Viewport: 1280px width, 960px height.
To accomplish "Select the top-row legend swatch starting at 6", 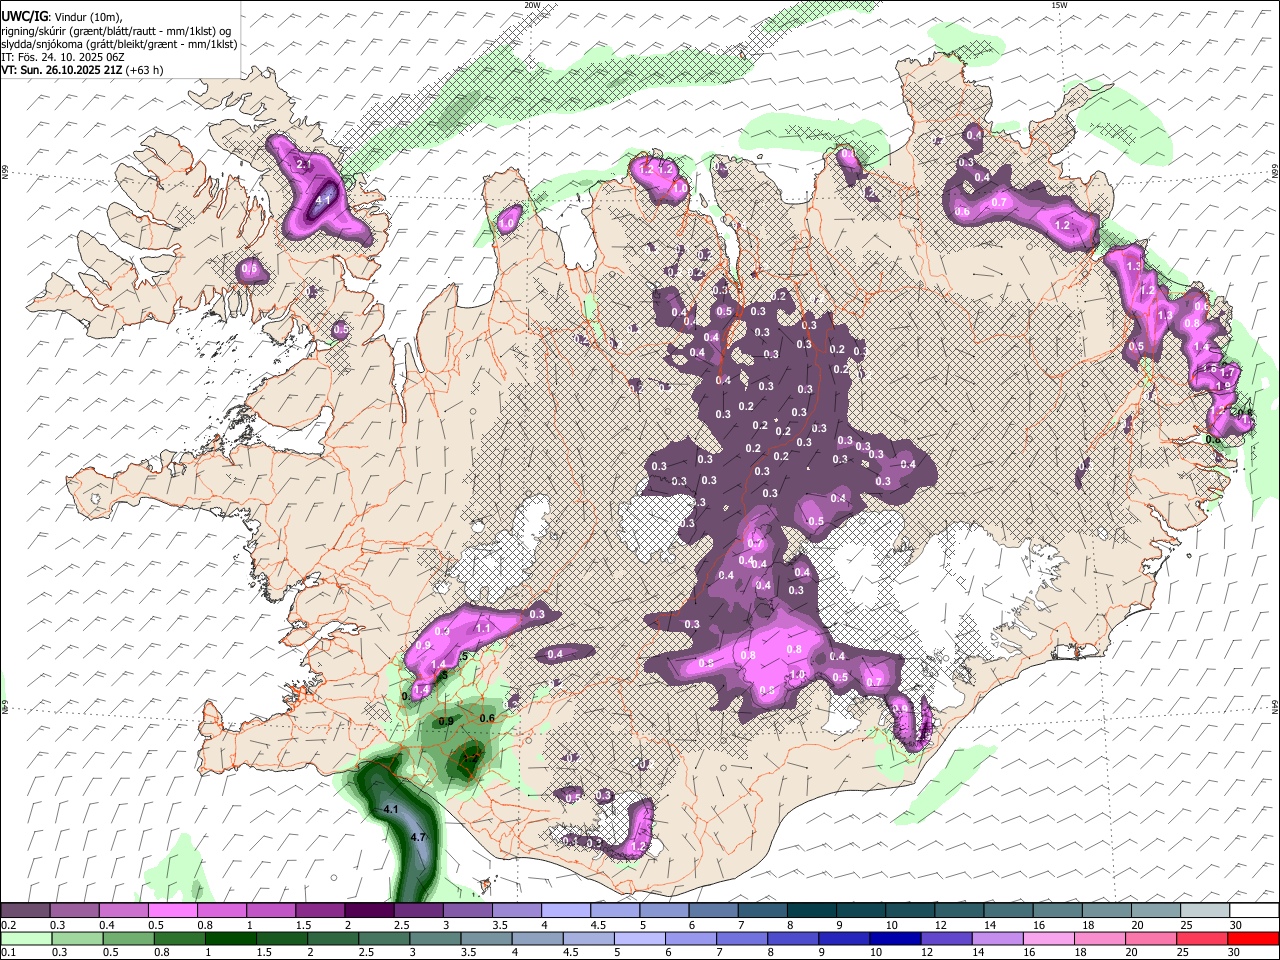I will tap(713, 910).
